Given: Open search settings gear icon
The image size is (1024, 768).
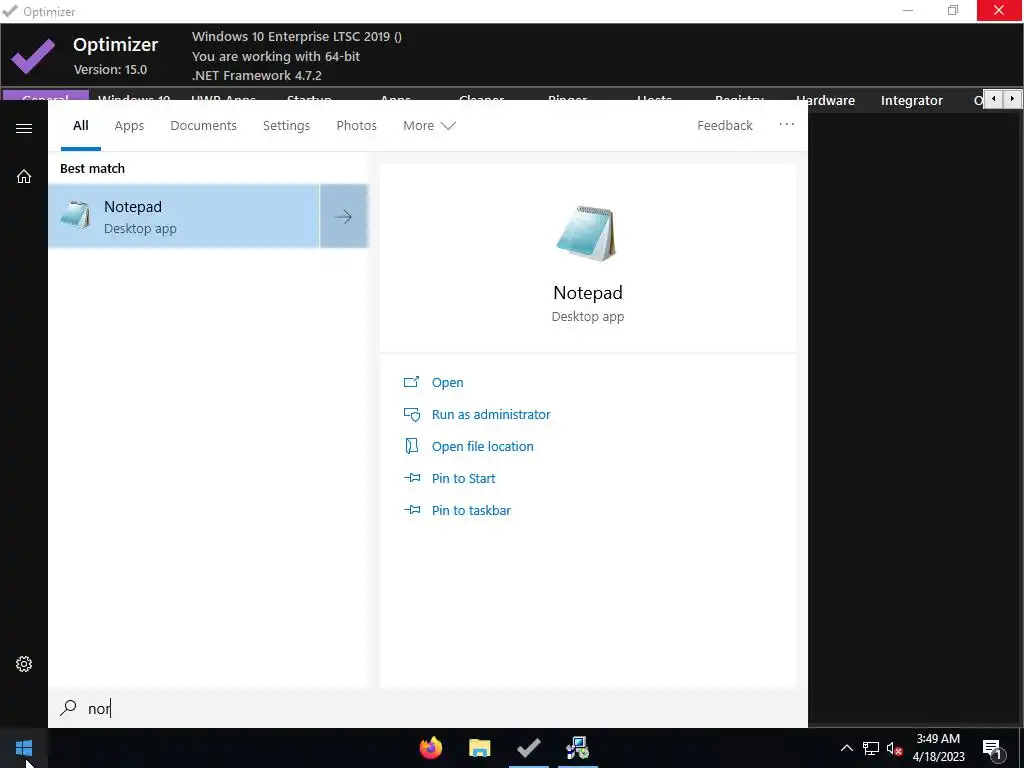Looking at the screenshot, I should 24,664.
